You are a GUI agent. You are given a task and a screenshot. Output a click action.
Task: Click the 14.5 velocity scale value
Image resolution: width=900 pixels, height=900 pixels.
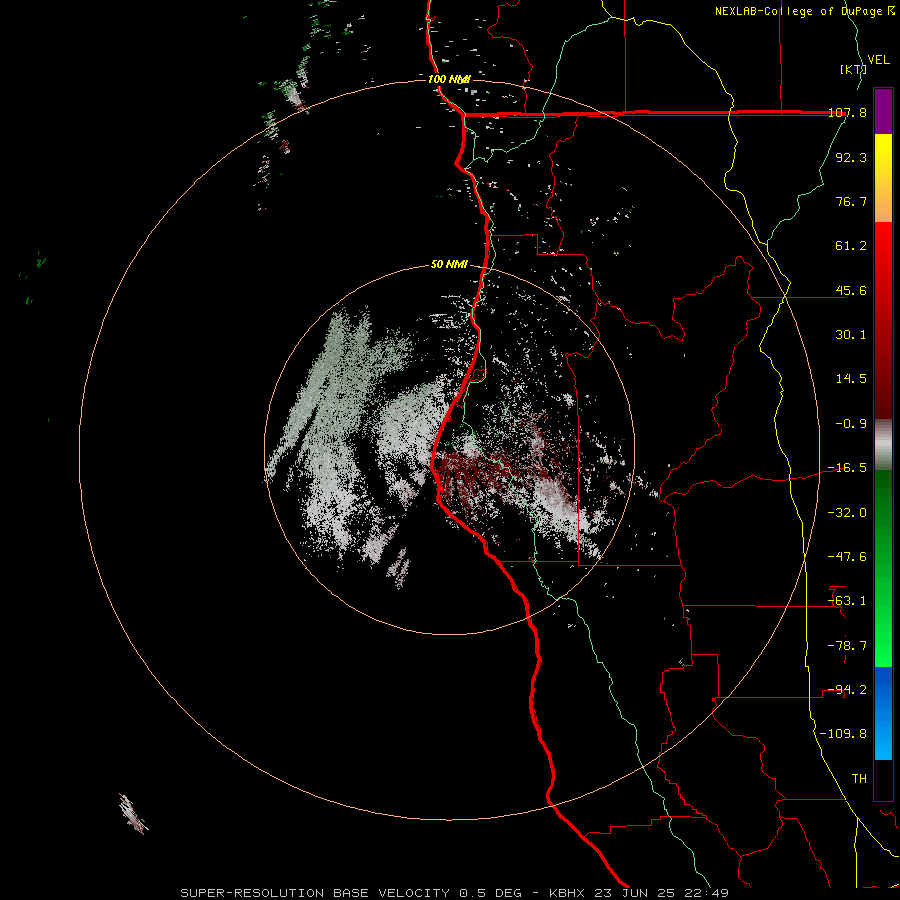851,379
